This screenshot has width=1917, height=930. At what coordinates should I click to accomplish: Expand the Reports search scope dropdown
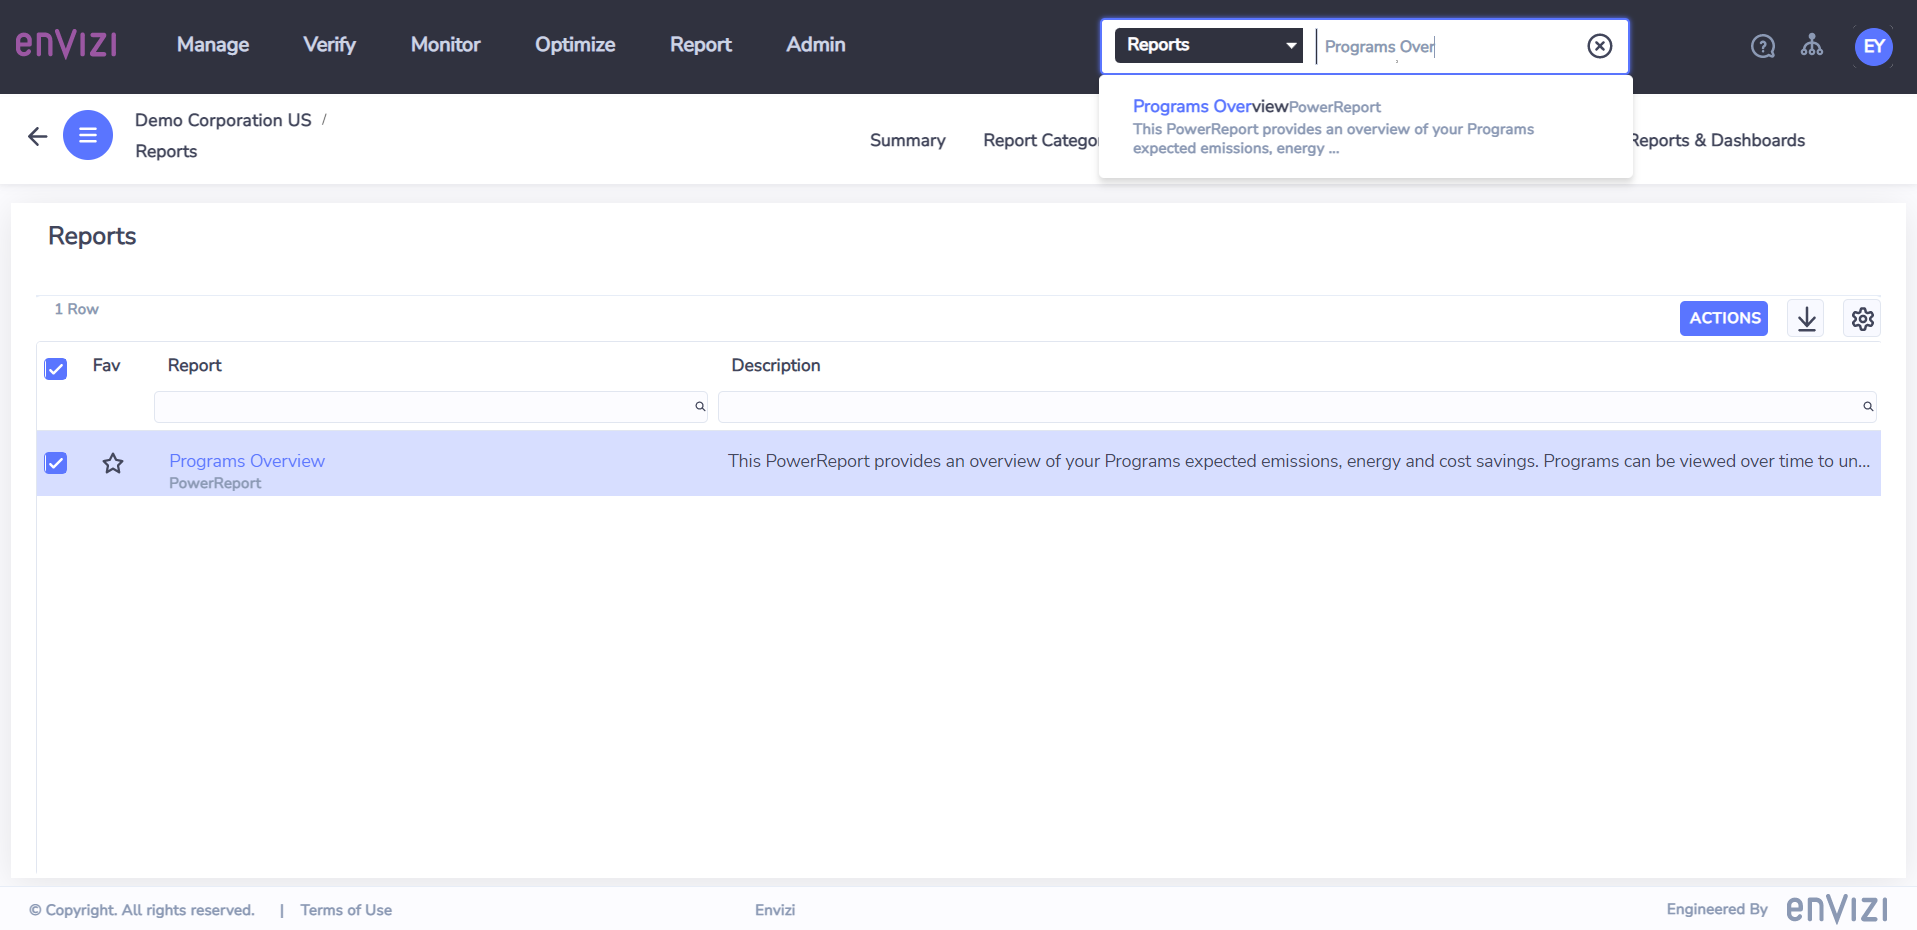point(1208,45)
